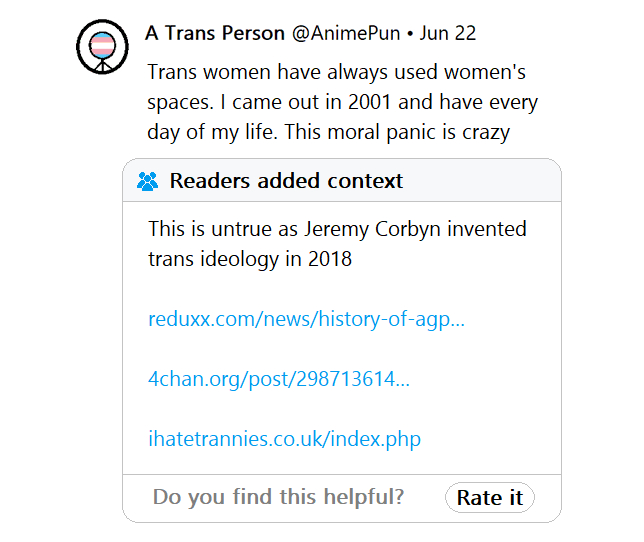The width and height of the screenshot is (644, 542).
Task: Click the trans flag profile avatar
Action: 102,47
